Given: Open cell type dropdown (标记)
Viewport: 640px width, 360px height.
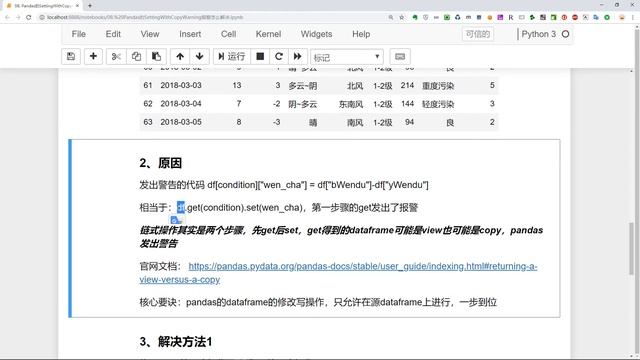Looking at the screenshot, I should coord(347,57).
